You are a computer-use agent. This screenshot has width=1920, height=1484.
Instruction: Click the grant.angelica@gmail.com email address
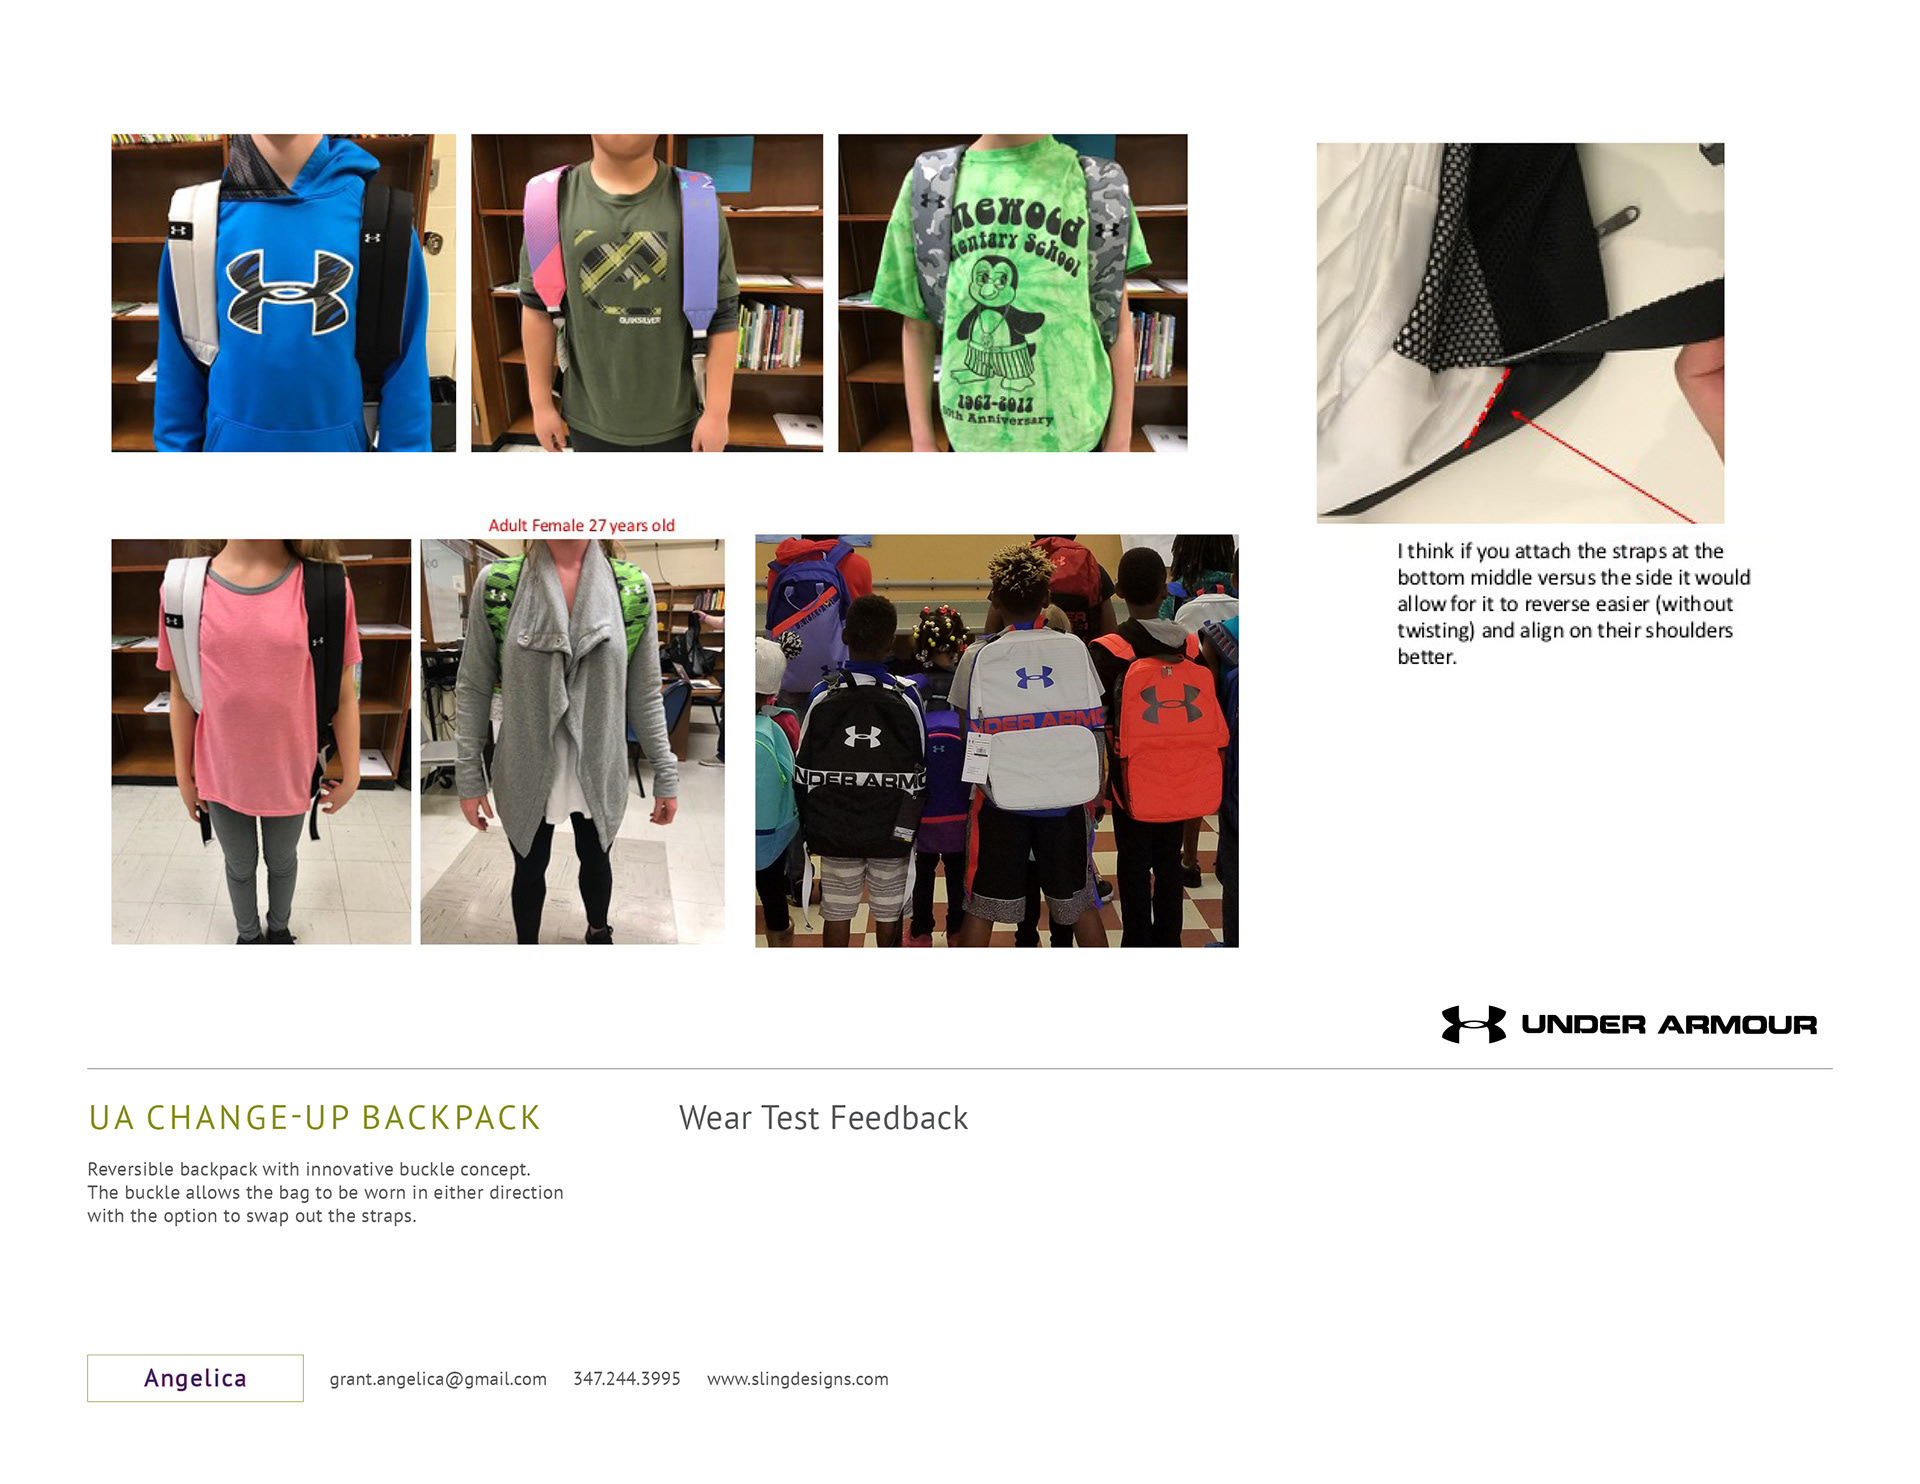[438, 1379]
